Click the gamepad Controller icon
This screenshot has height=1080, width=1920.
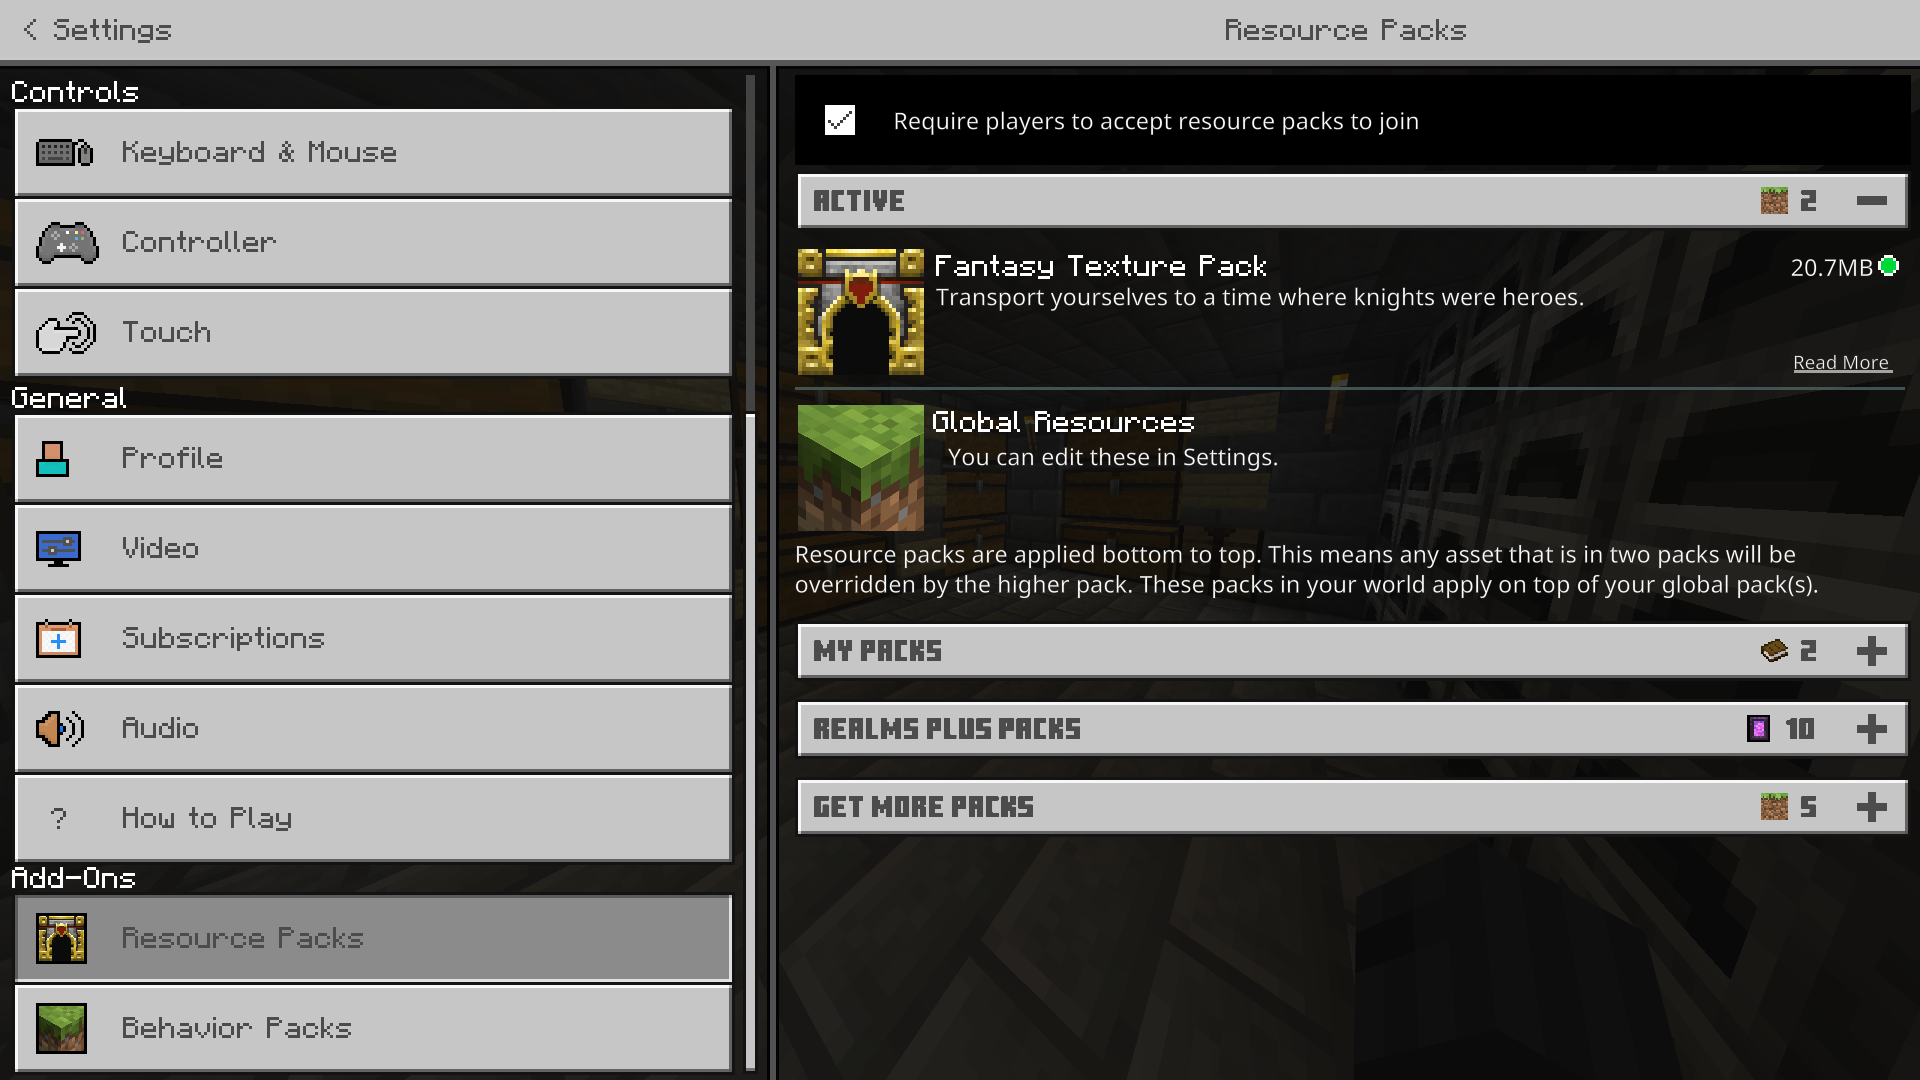click(67, 243)
